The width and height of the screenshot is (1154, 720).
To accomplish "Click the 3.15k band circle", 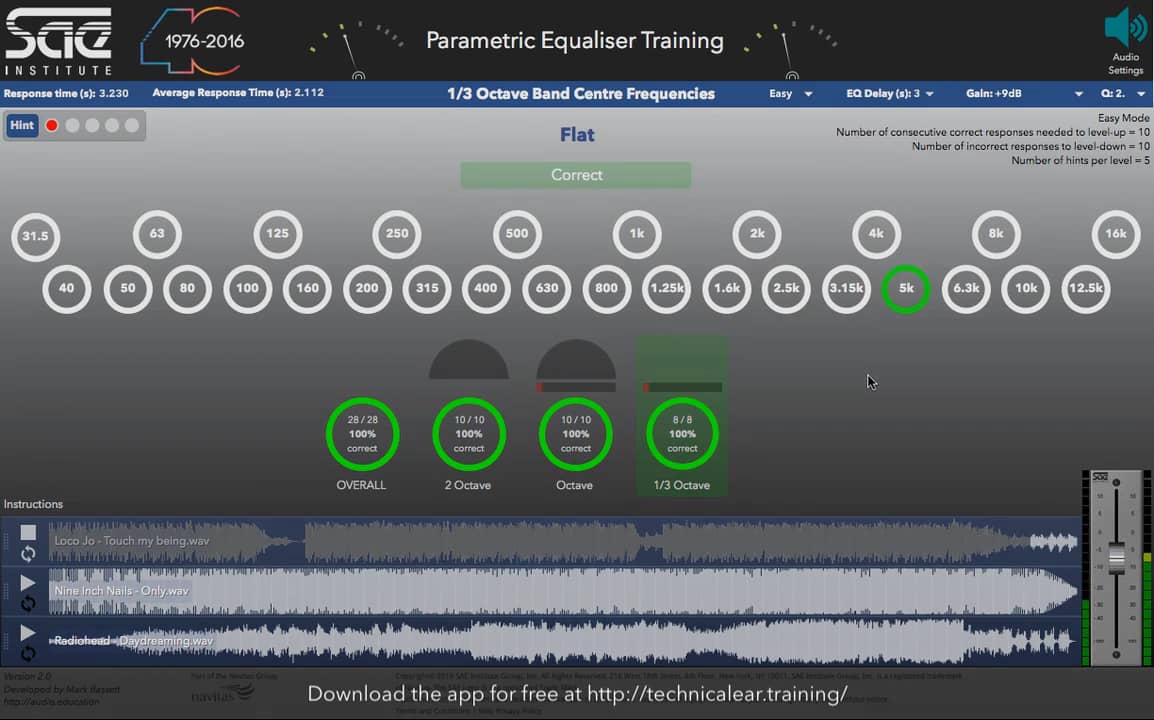I will 846,289.
